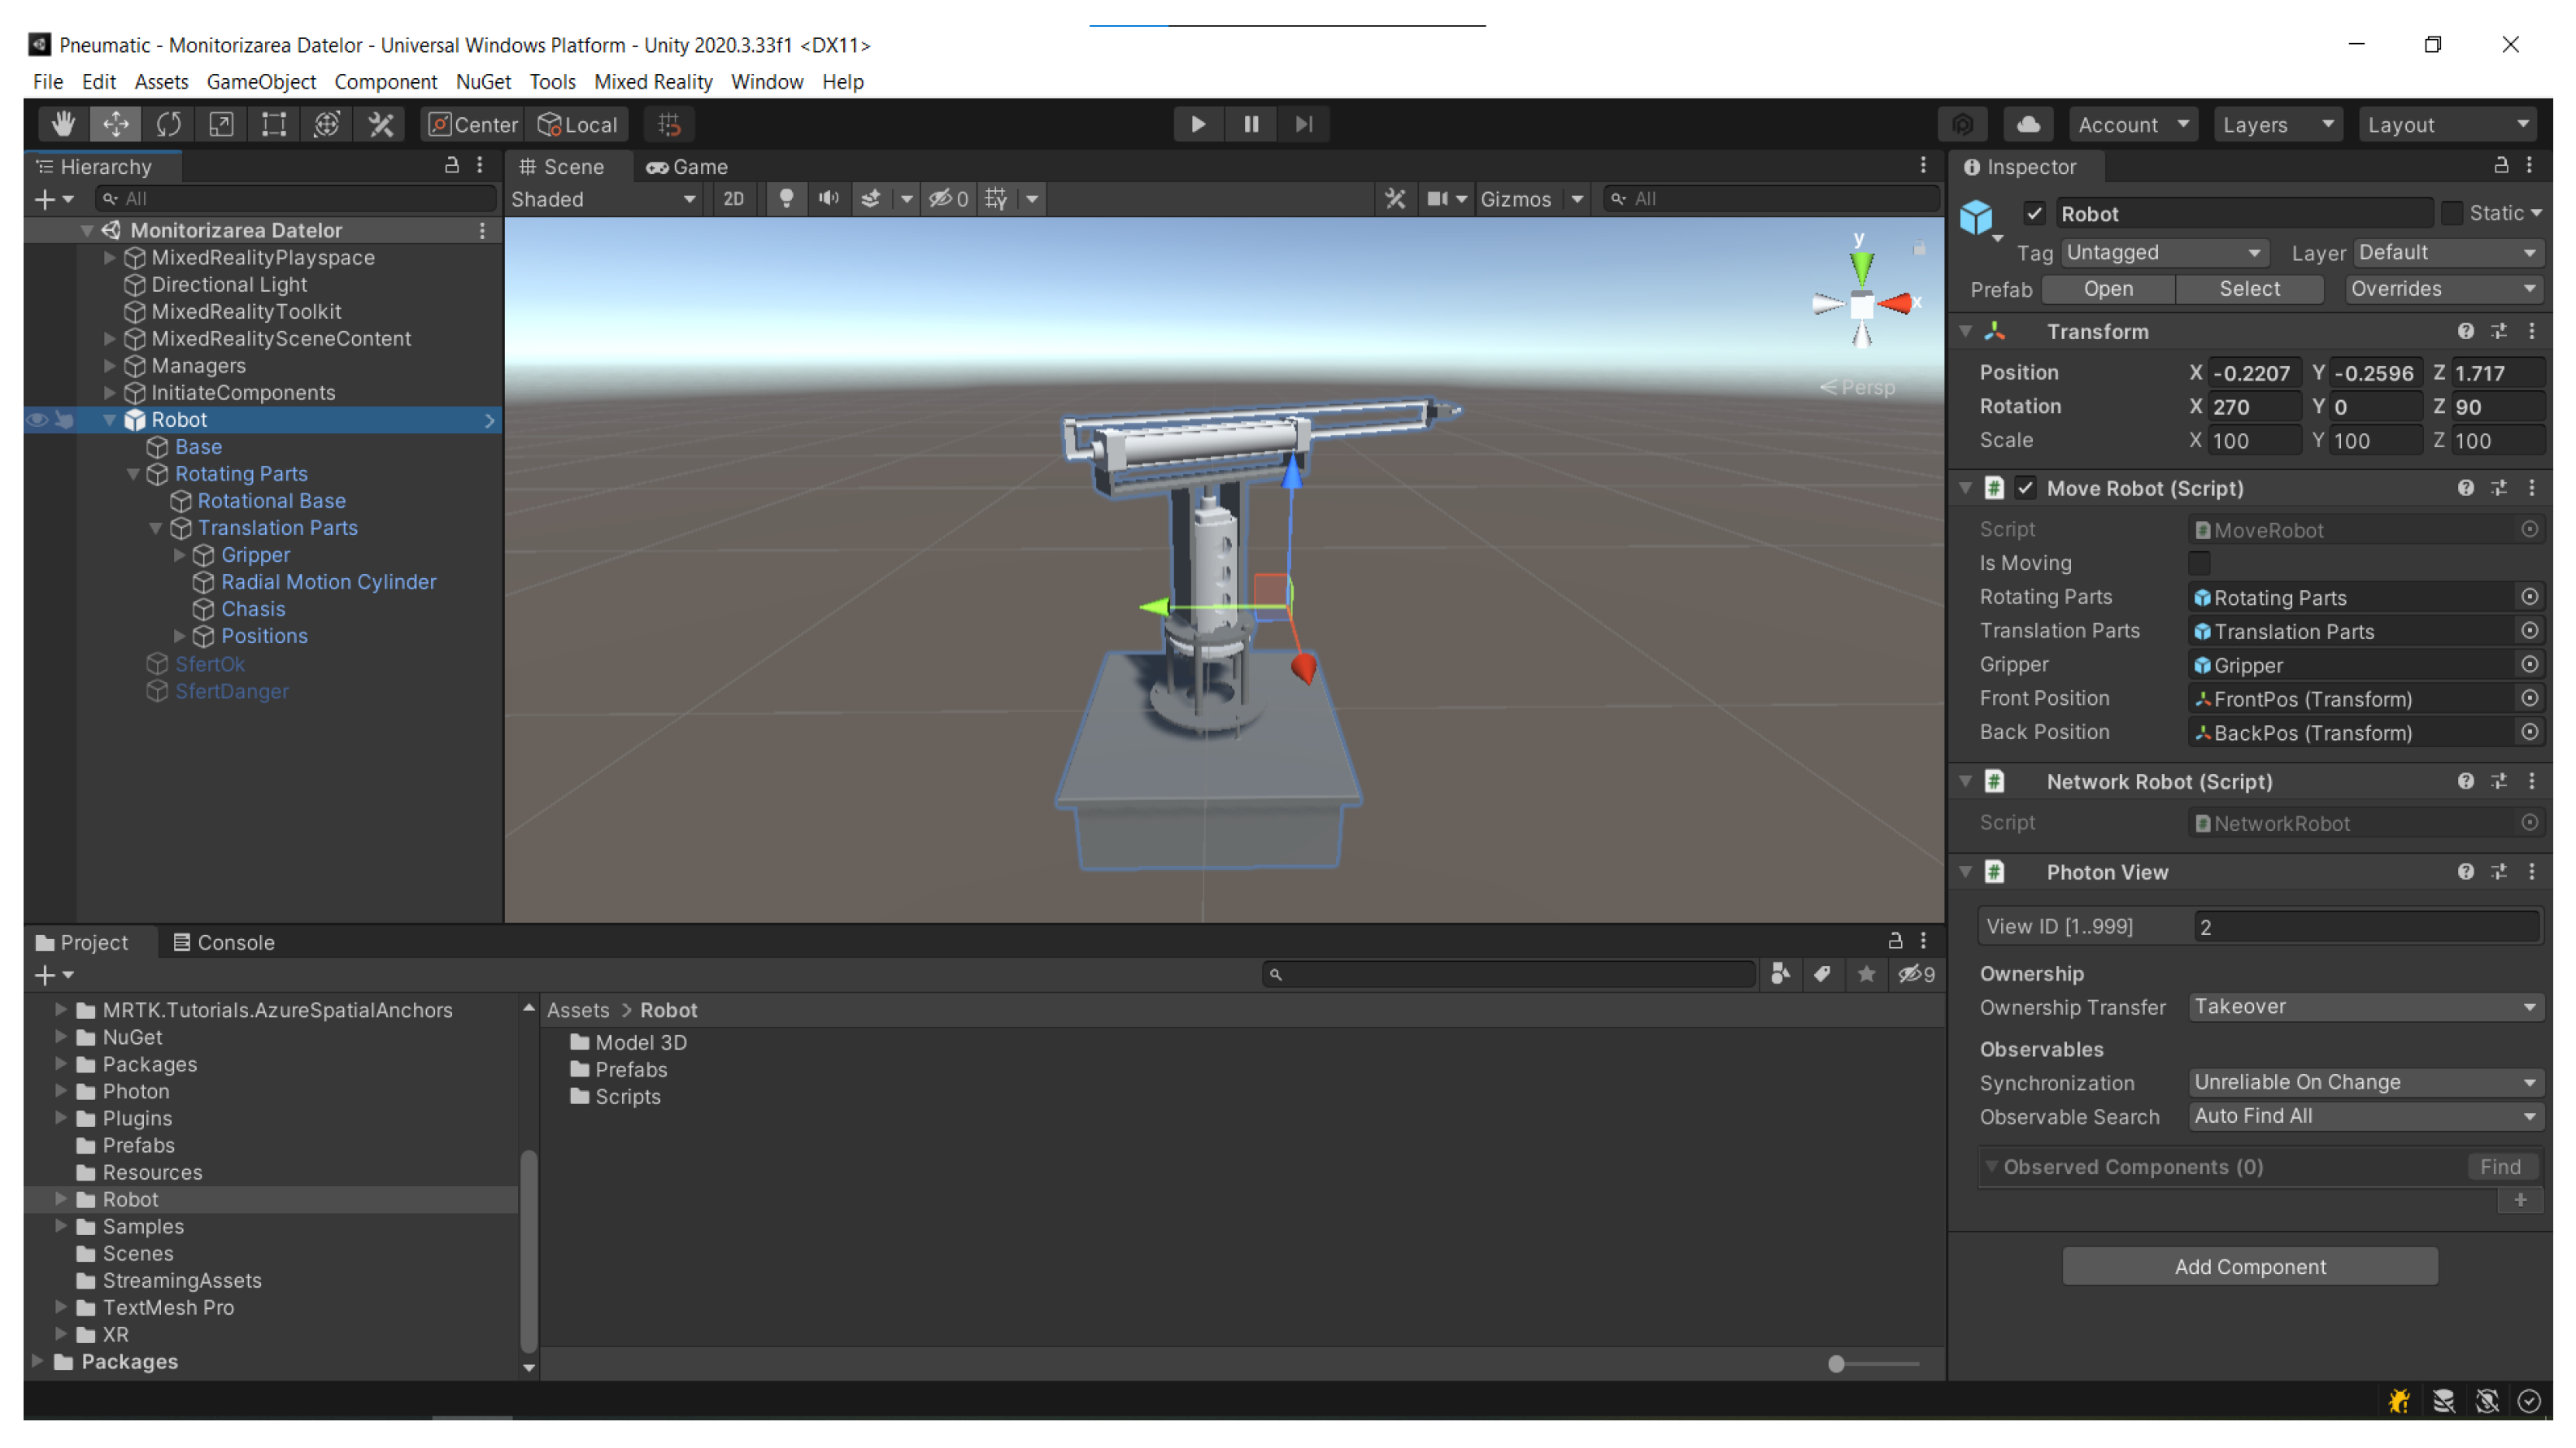This screenshot has height=1448, width=2576.
Task: Open the Mixed Reality menu
Action: click(652, 82)
